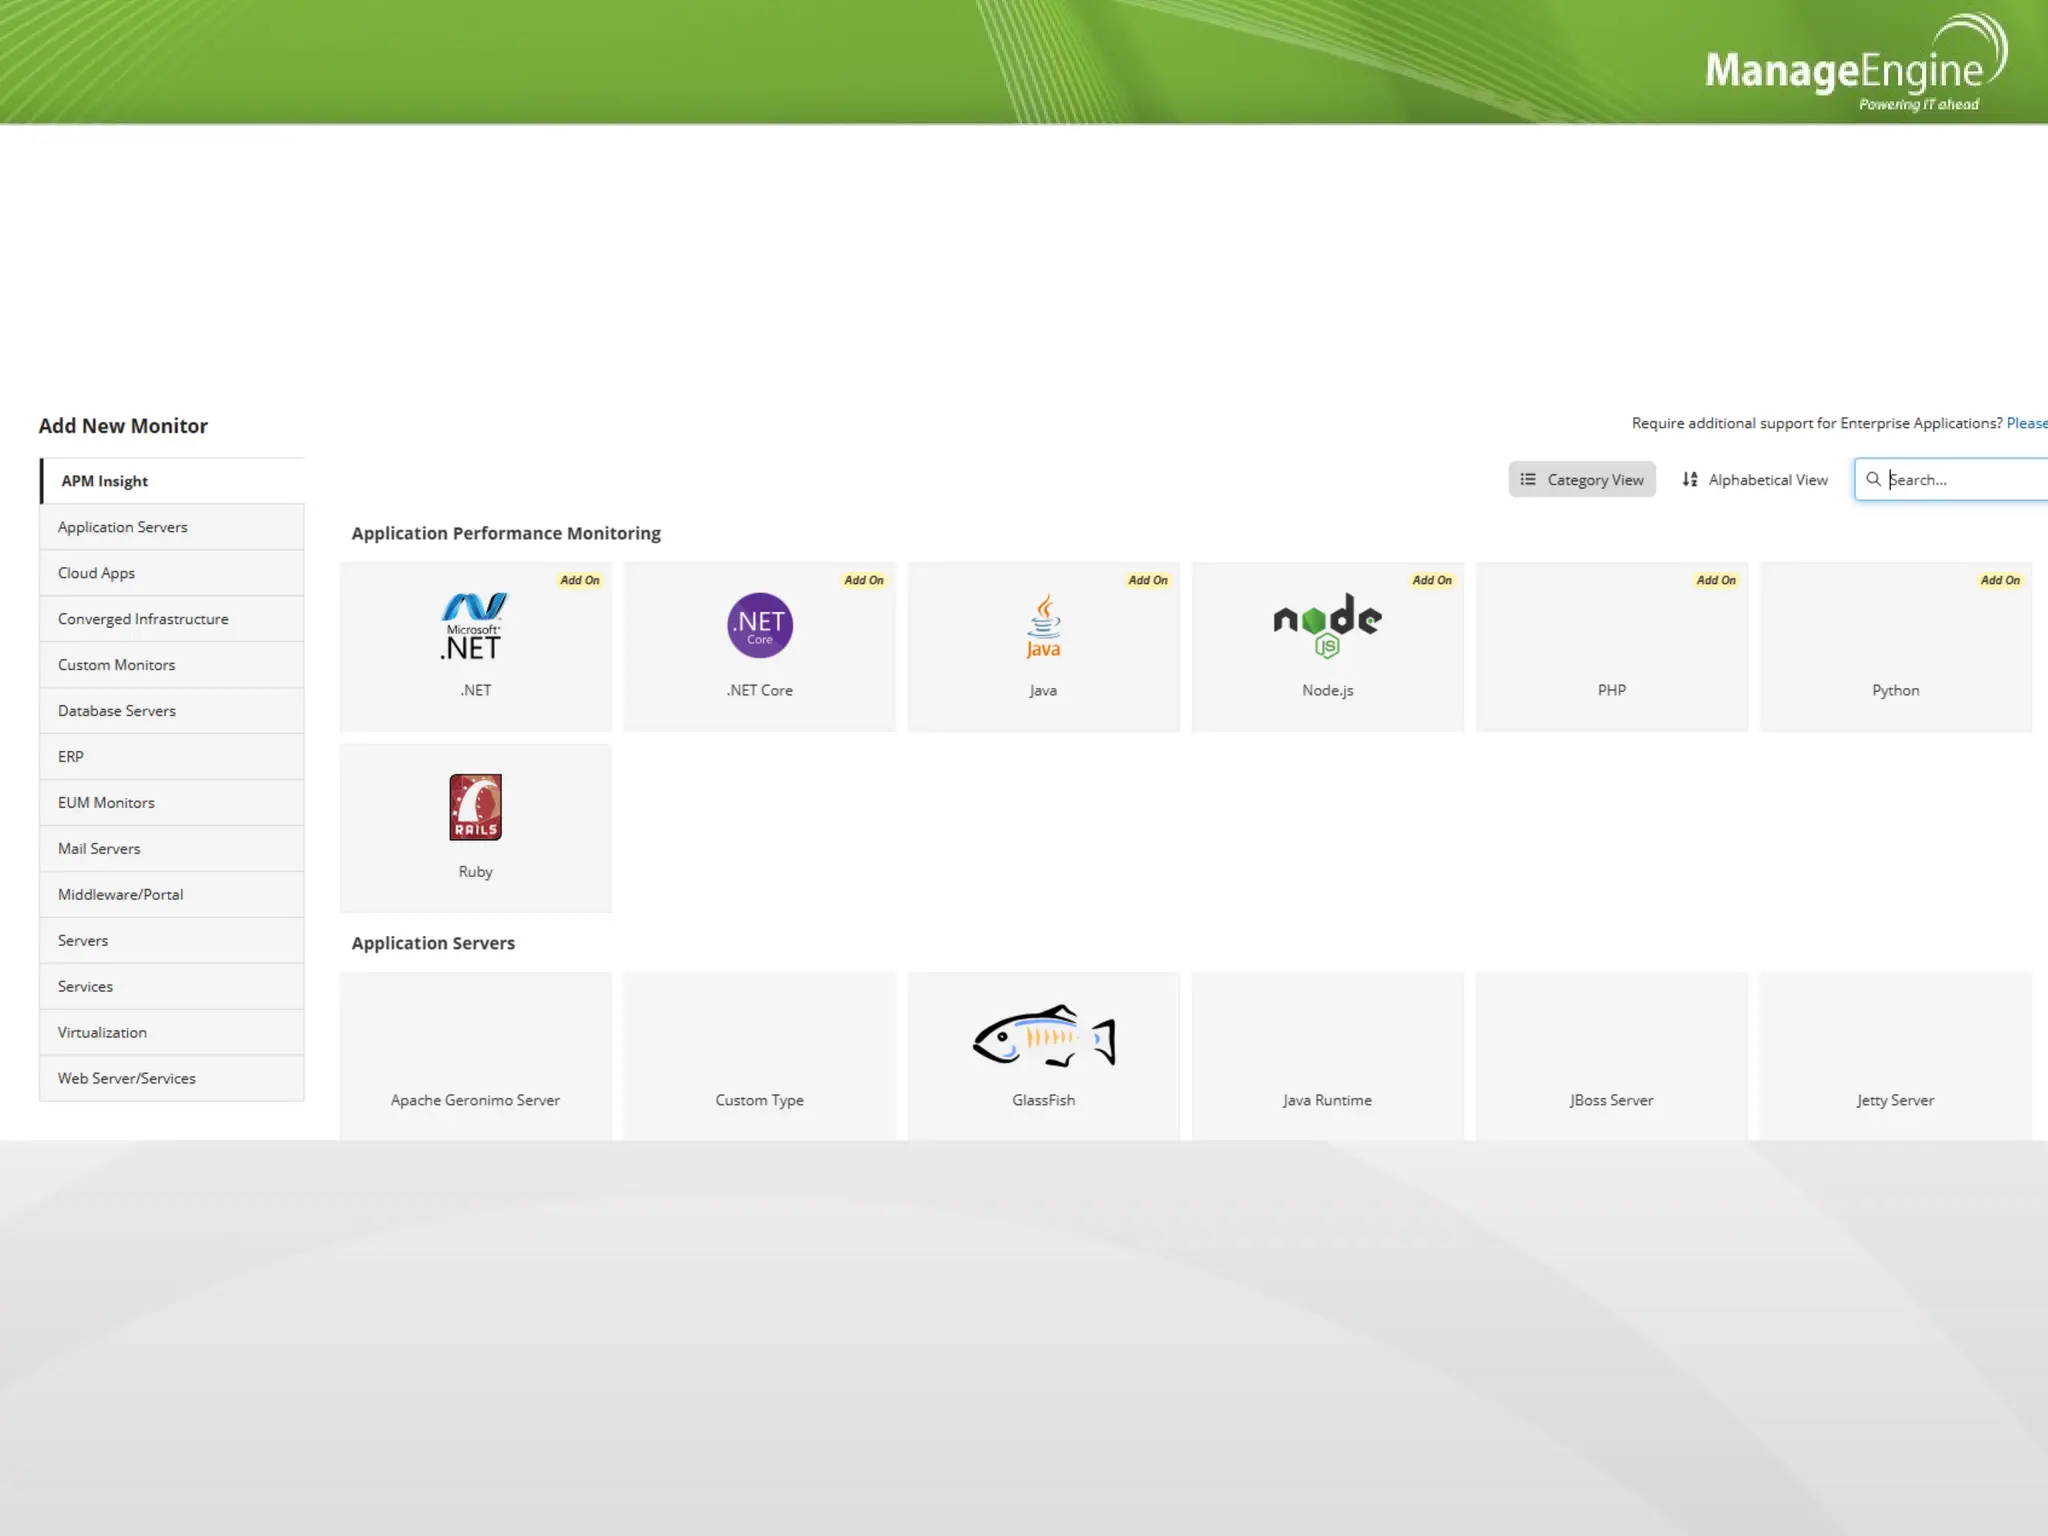Select the purple .NET Core icon
Image resolution: width=2048 pixels, height=1536 pixels.
click(759, 625)
